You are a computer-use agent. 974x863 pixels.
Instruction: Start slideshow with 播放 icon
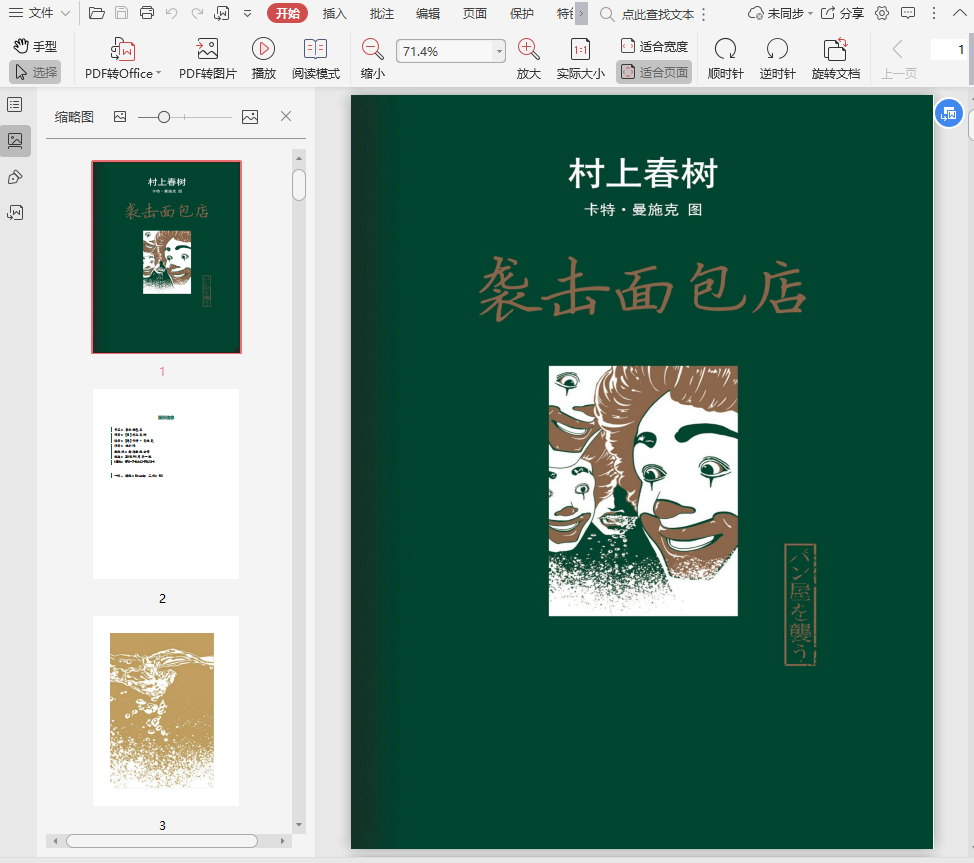(263, 50)
